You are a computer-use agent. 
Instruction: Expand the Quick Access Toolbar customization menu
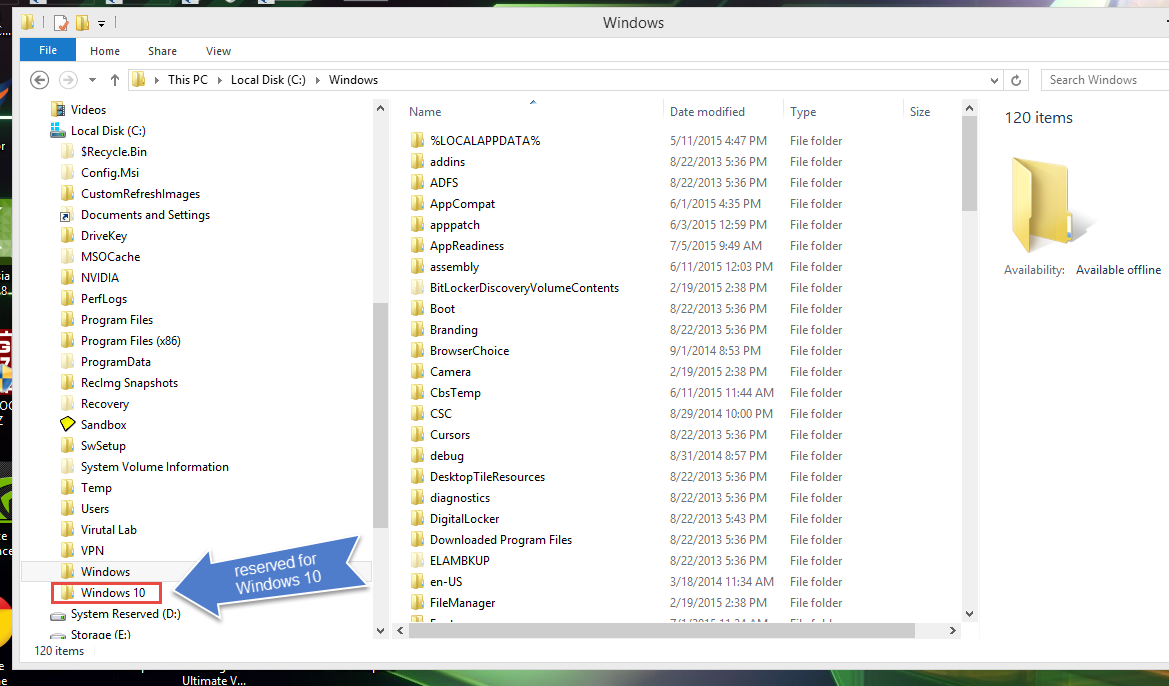coord(100,22)
